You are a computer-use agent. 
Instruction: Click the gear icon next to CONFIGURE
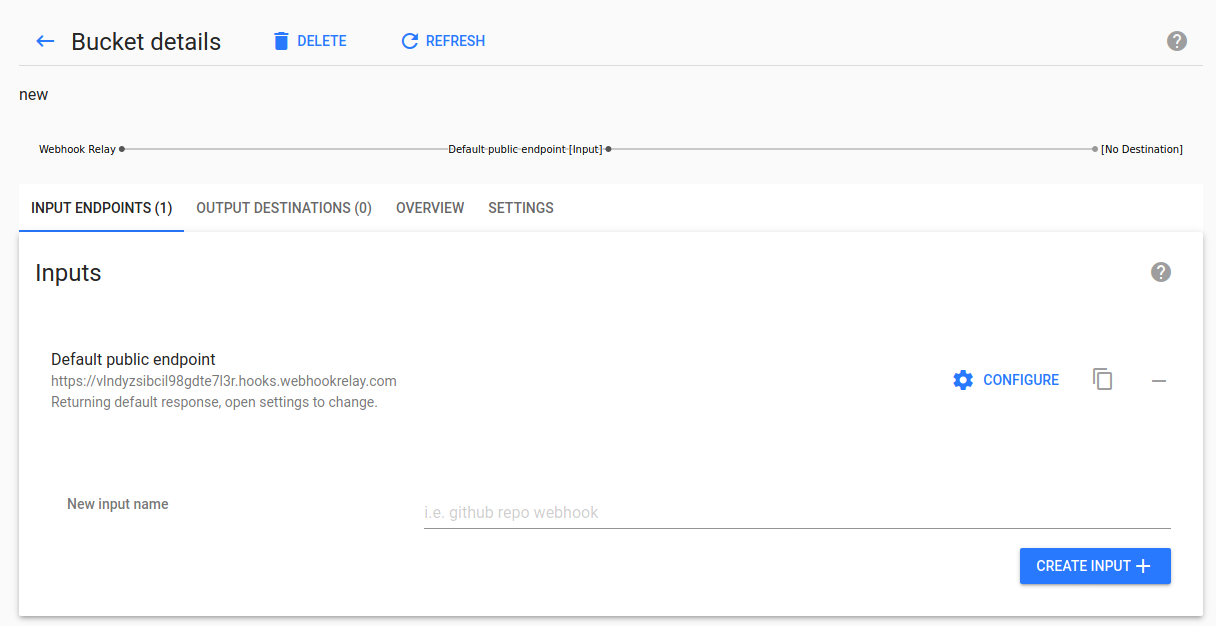point(963,379)
